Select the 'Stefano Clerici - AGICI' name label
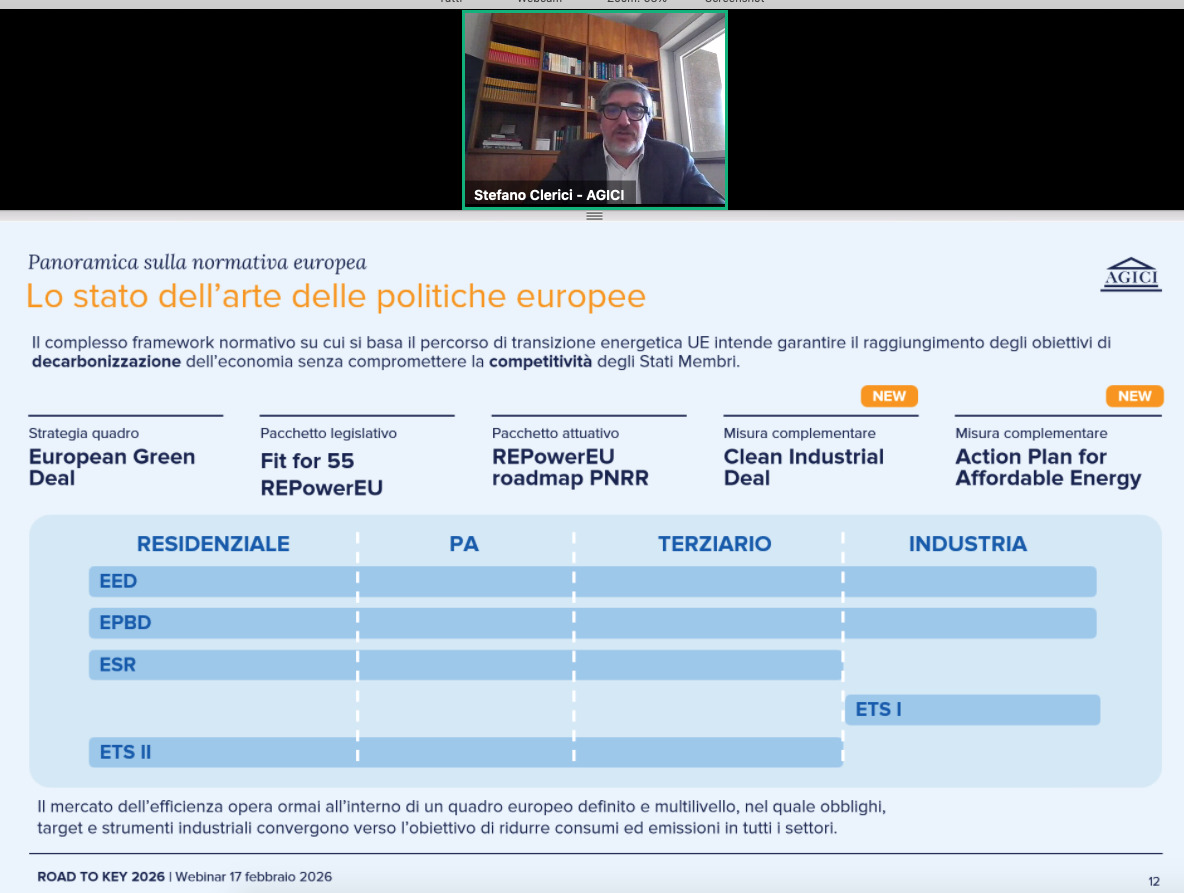Image resolution: width=1184 pixels, height=893 pixels. [x=549, y=195]
